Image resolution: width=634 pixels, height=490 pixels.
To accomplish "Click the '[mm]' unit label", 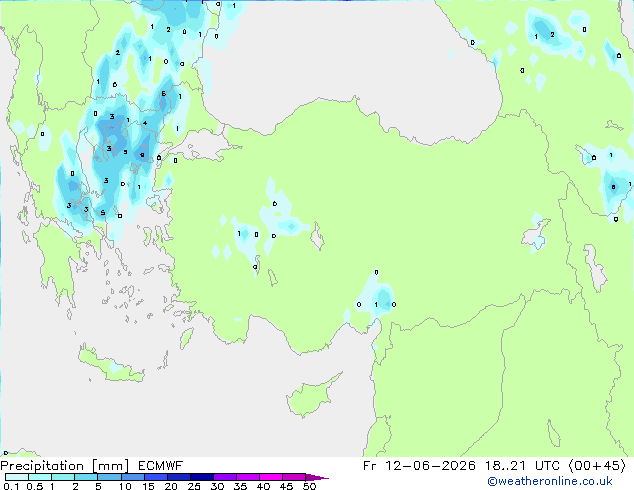I will (x=110, y=466).
